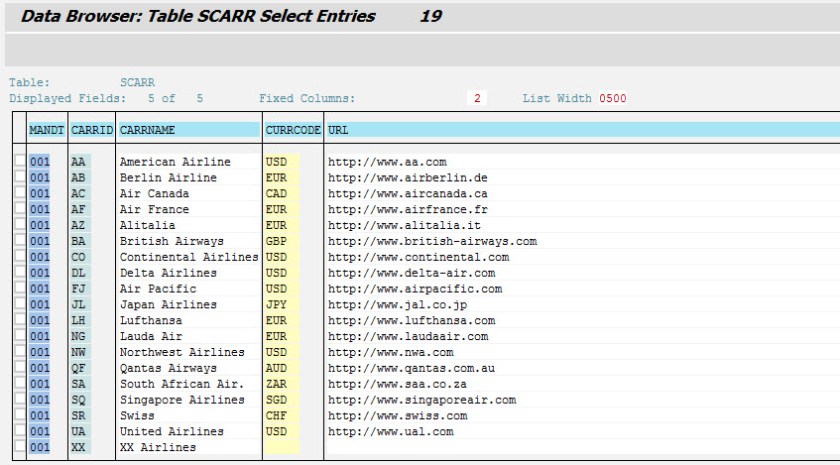
Task: Click the carrier name American Airline
Action: pos(175,162)
